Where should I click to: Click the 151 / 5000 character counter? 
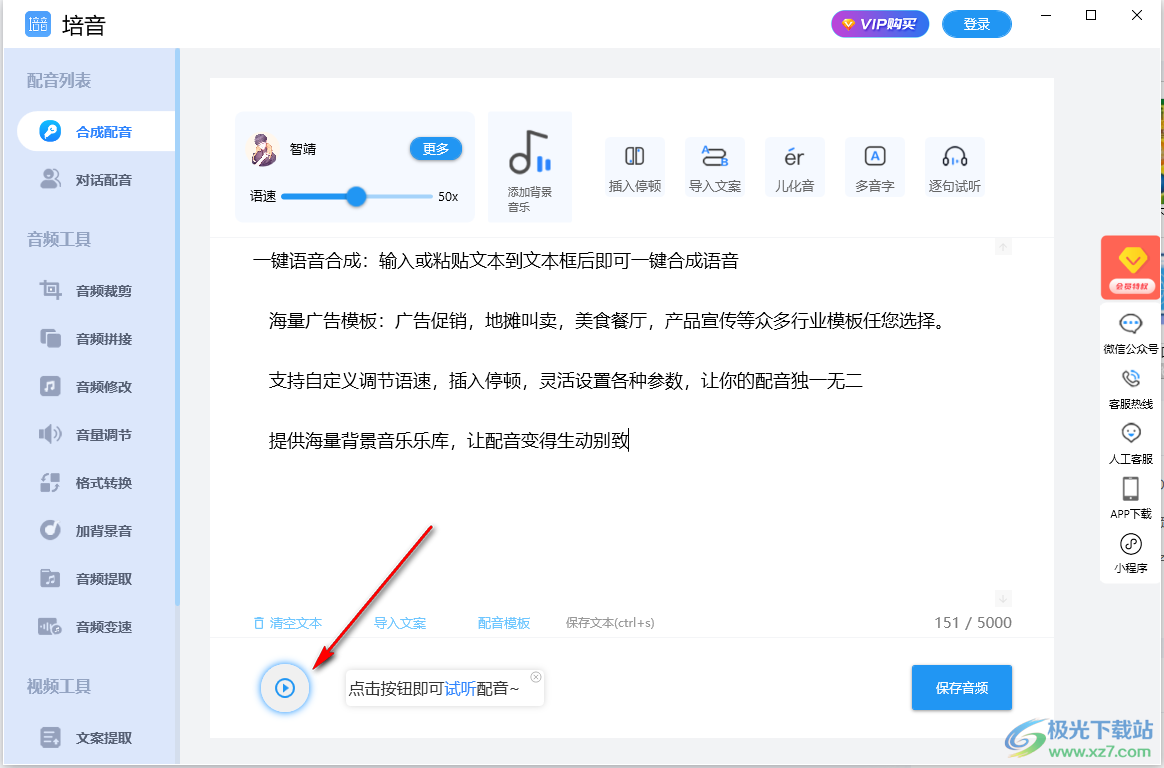coord(972,623)
